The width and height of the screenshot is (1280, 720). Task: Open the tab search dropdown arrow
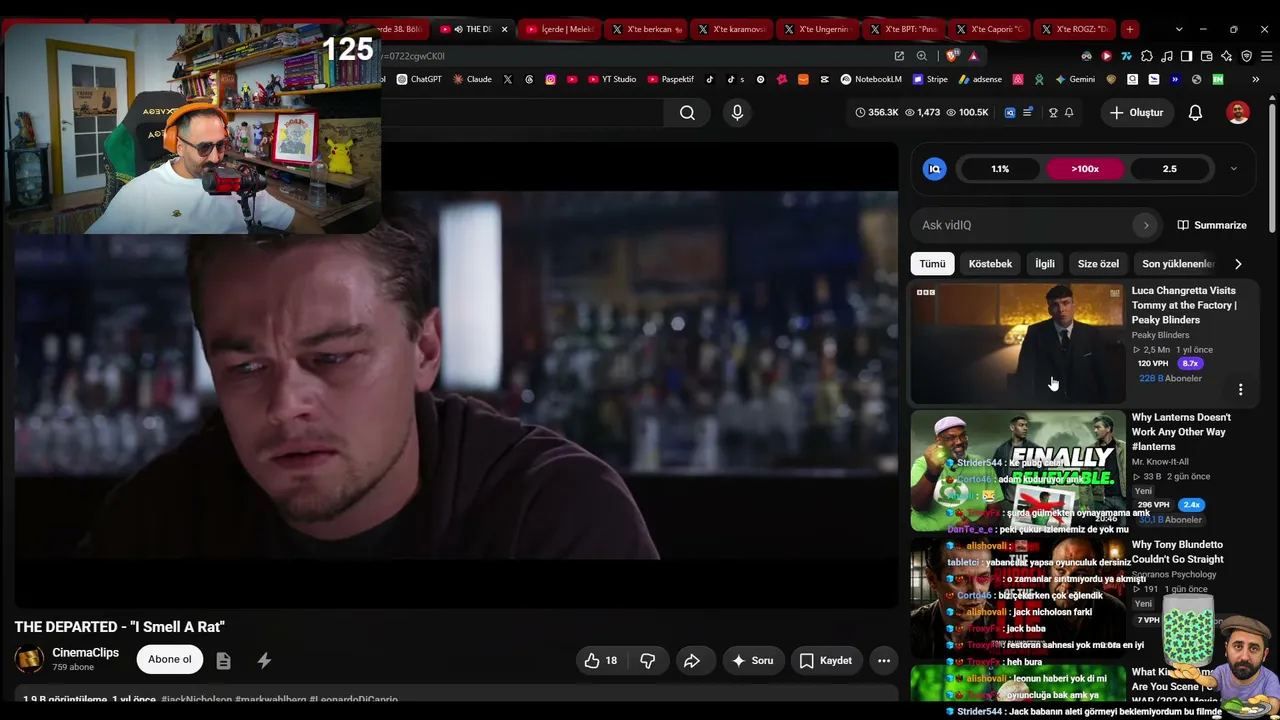coord(1179,29)
